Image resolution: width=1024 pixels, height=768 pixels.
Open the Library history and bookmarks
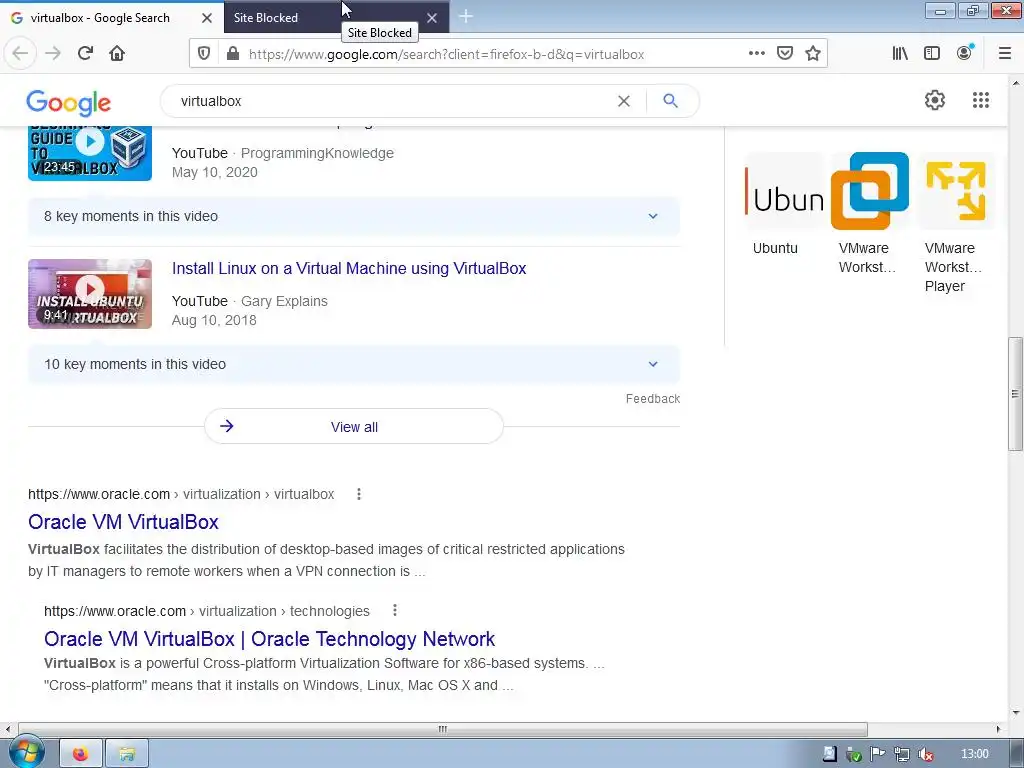tap(900, 53)
